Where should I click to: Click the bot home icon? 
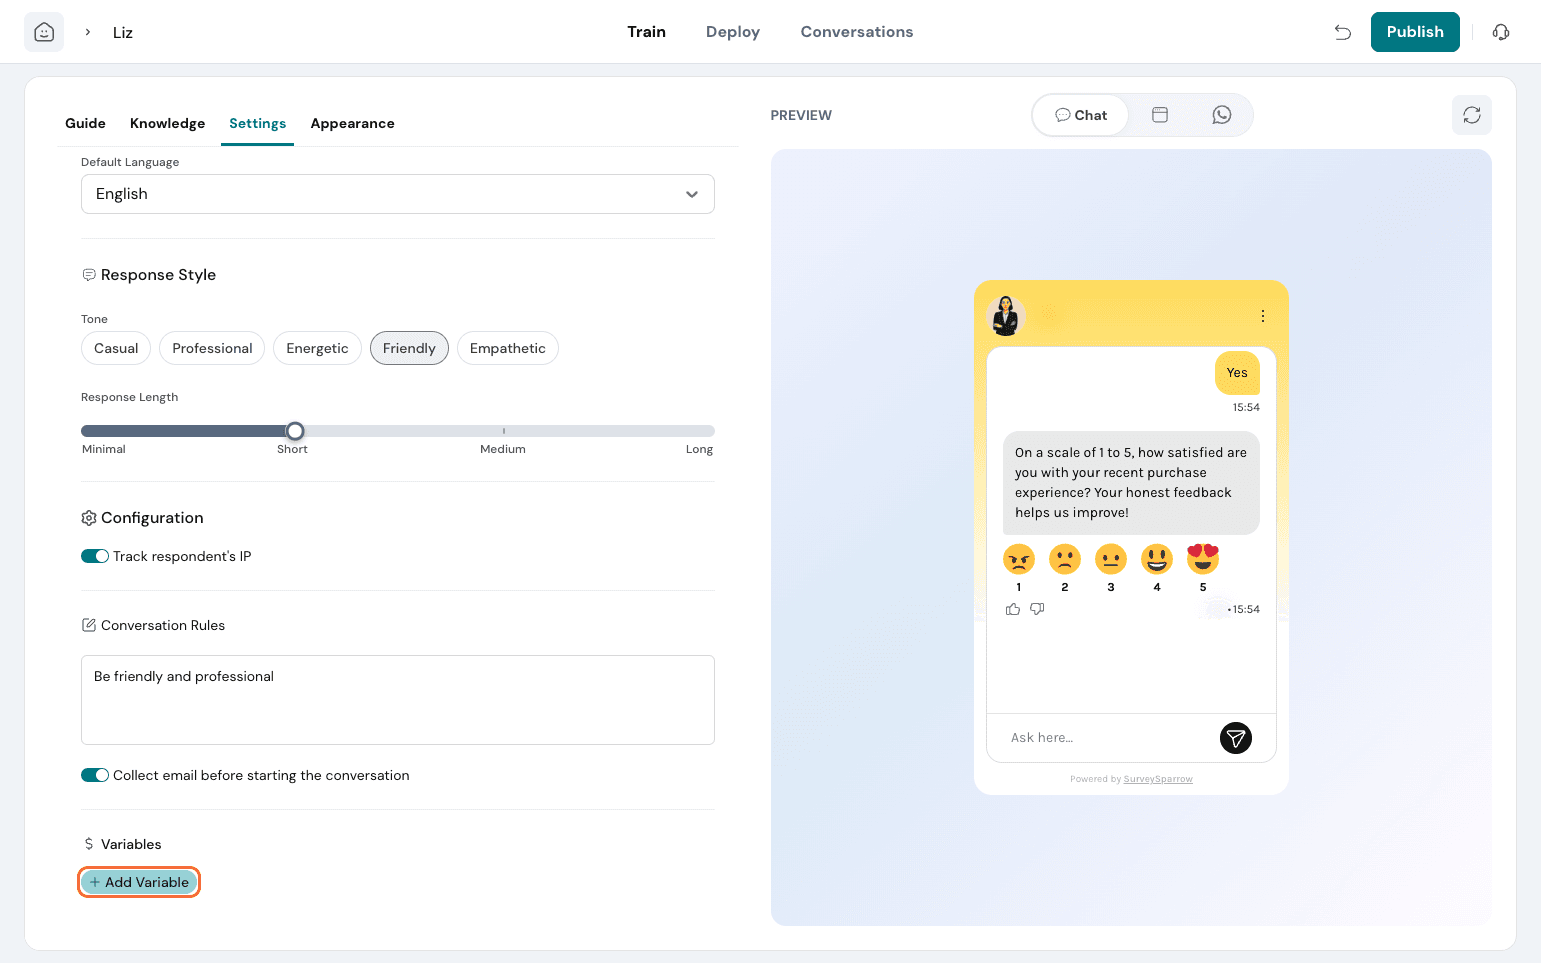pyautogui.click(x=44, y=32)
